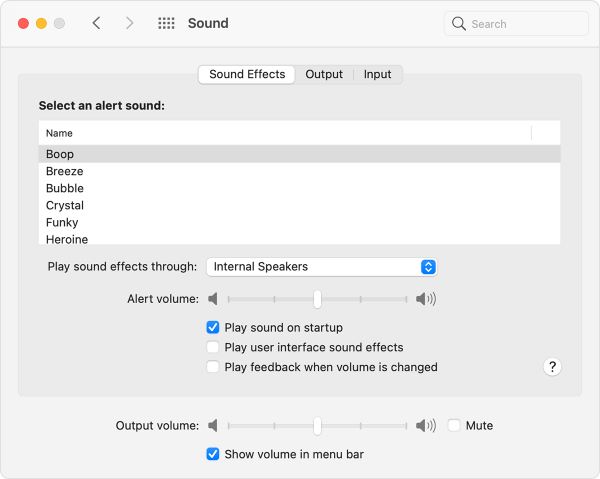Click the back navigation arrow
Viewport: 600px width, 479px height.
coord(96,23)
